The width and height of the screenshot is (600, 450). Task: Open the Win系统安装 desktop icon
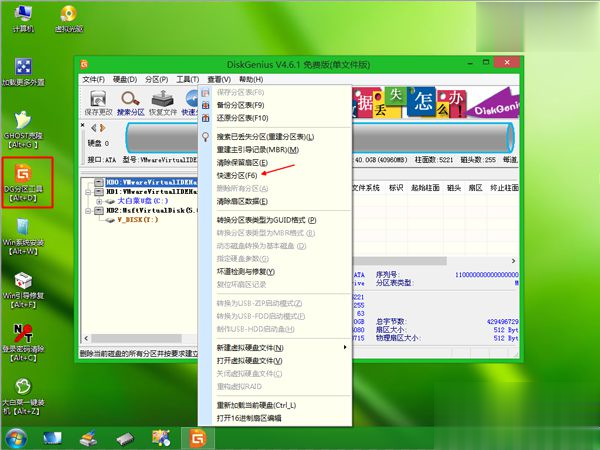click(x=22, y=234)
